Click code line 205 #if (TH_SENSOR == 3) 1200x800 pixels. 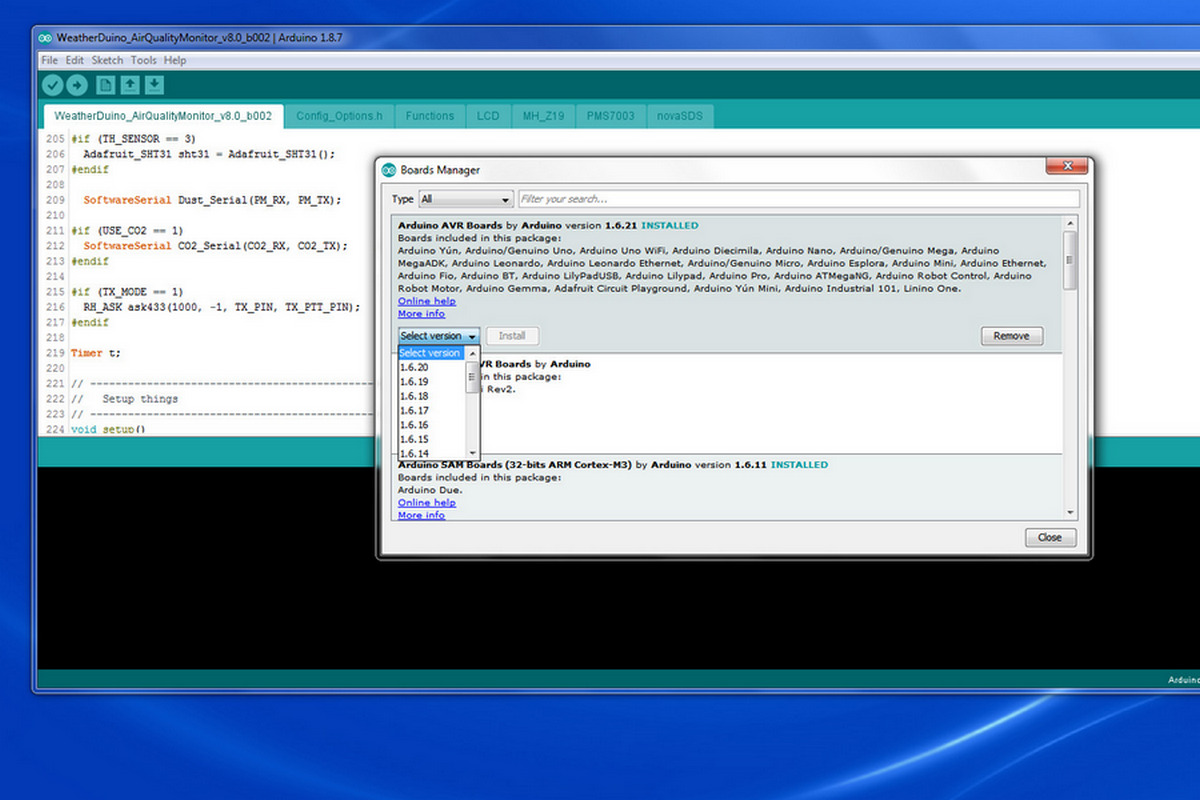(133, 139)
